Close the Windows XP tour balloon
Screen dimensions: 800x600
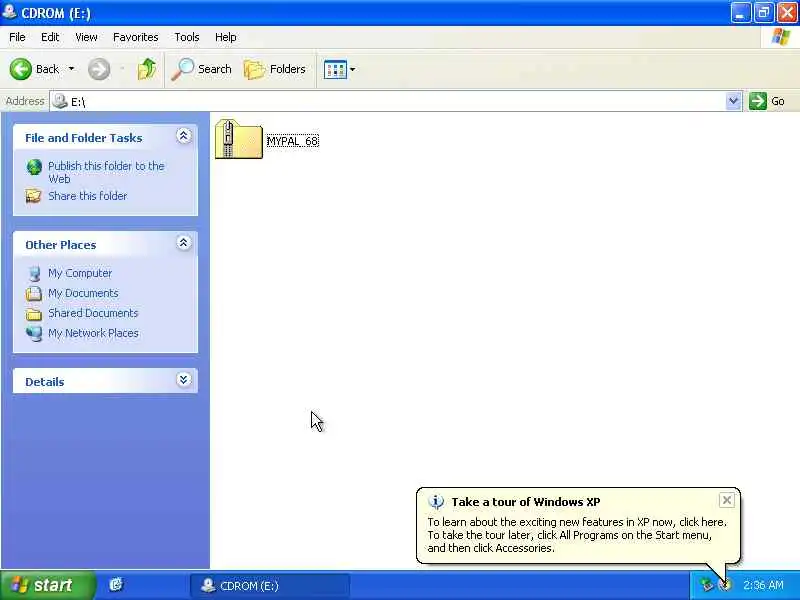click(727, 500)
